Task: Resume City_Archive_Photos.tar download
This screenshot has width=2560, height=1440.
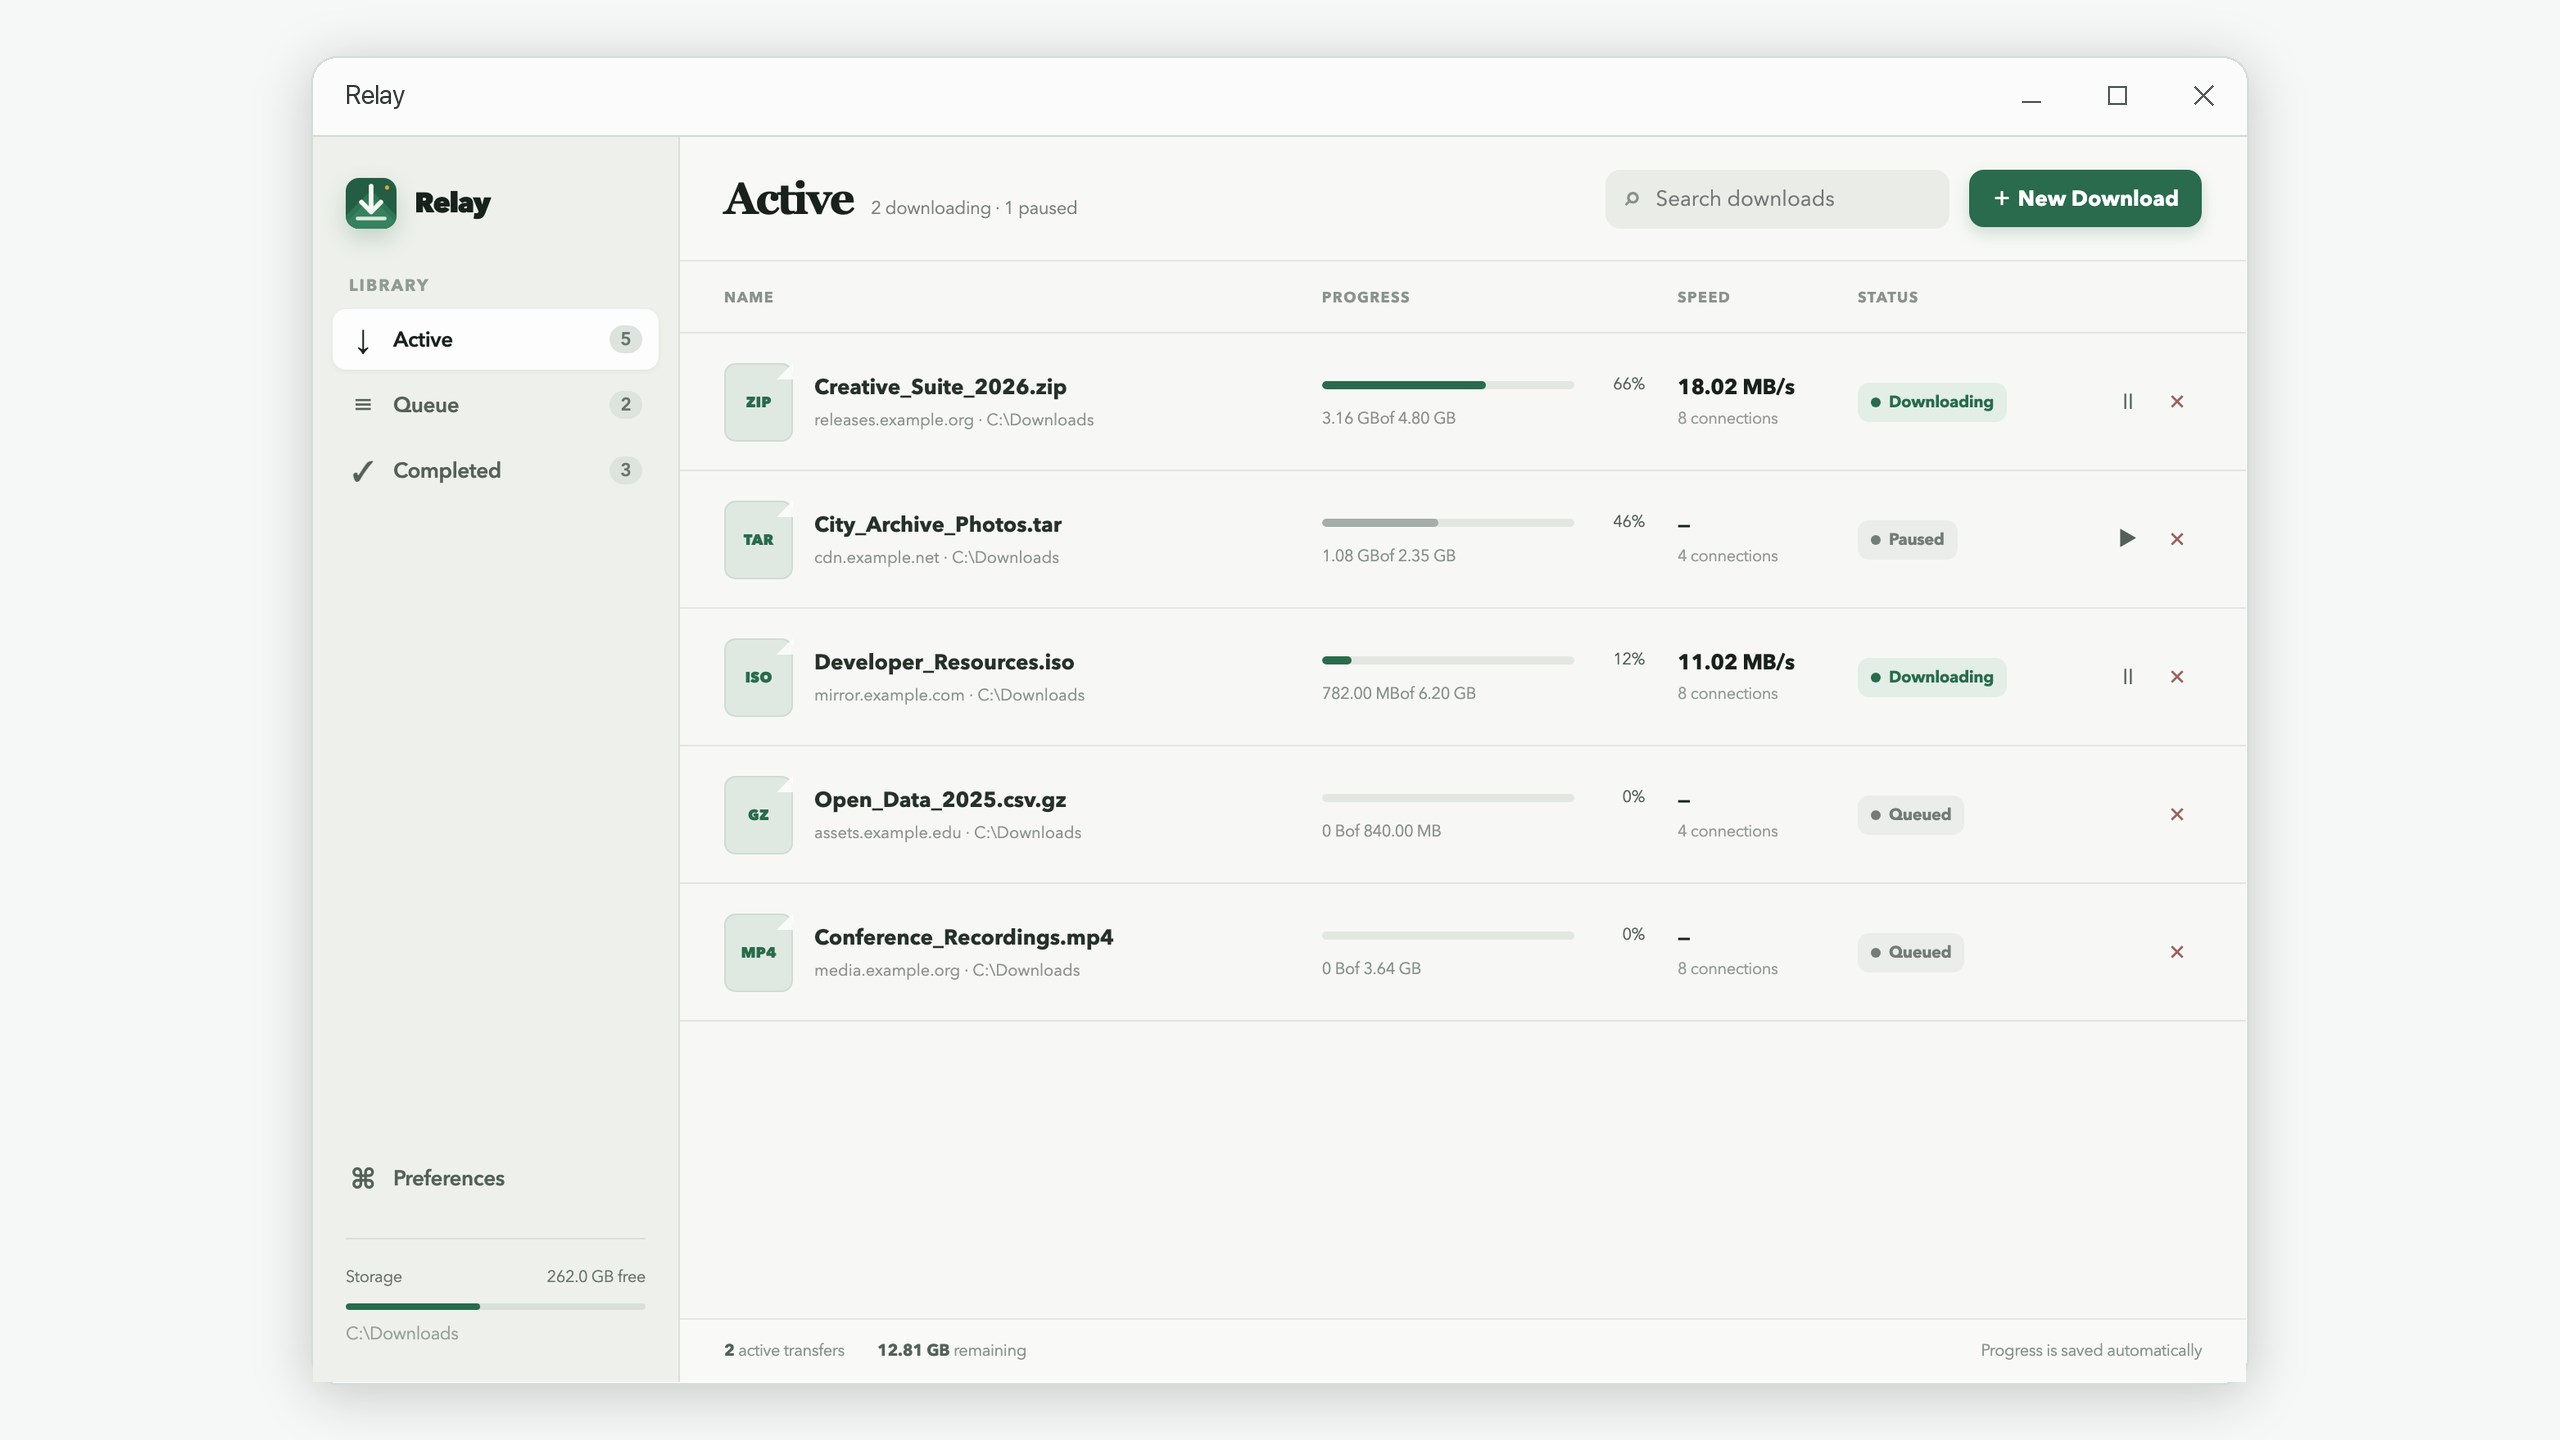Action: click(2127, 539)
